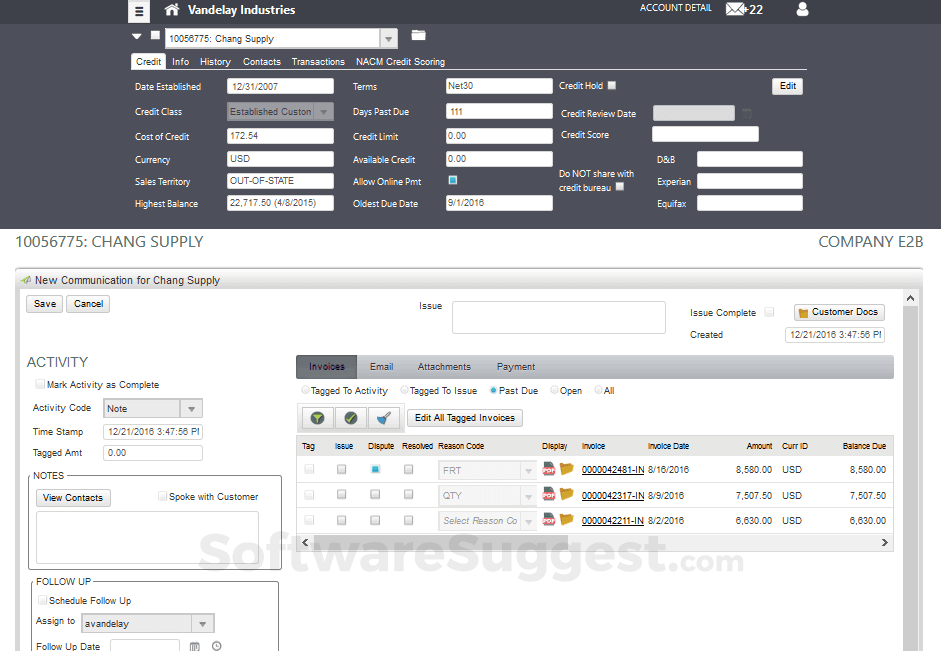Expand the Chang Supply customer dropdown

pyautogui.click(x=389, y=39)
